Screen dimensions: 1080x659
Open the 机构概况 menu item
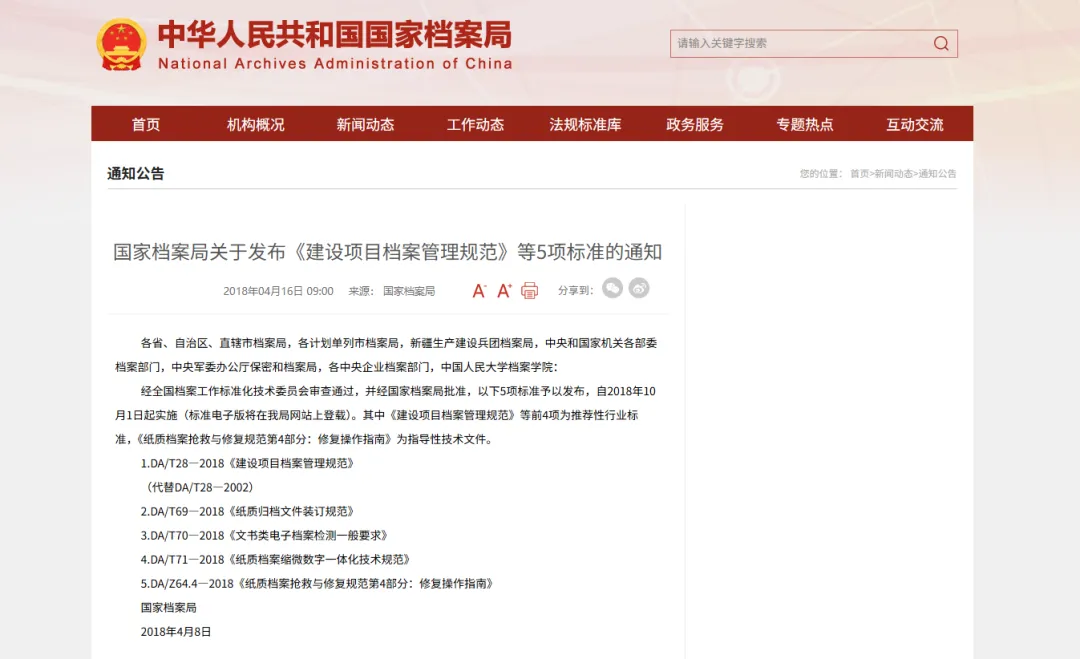click(256, 125)
